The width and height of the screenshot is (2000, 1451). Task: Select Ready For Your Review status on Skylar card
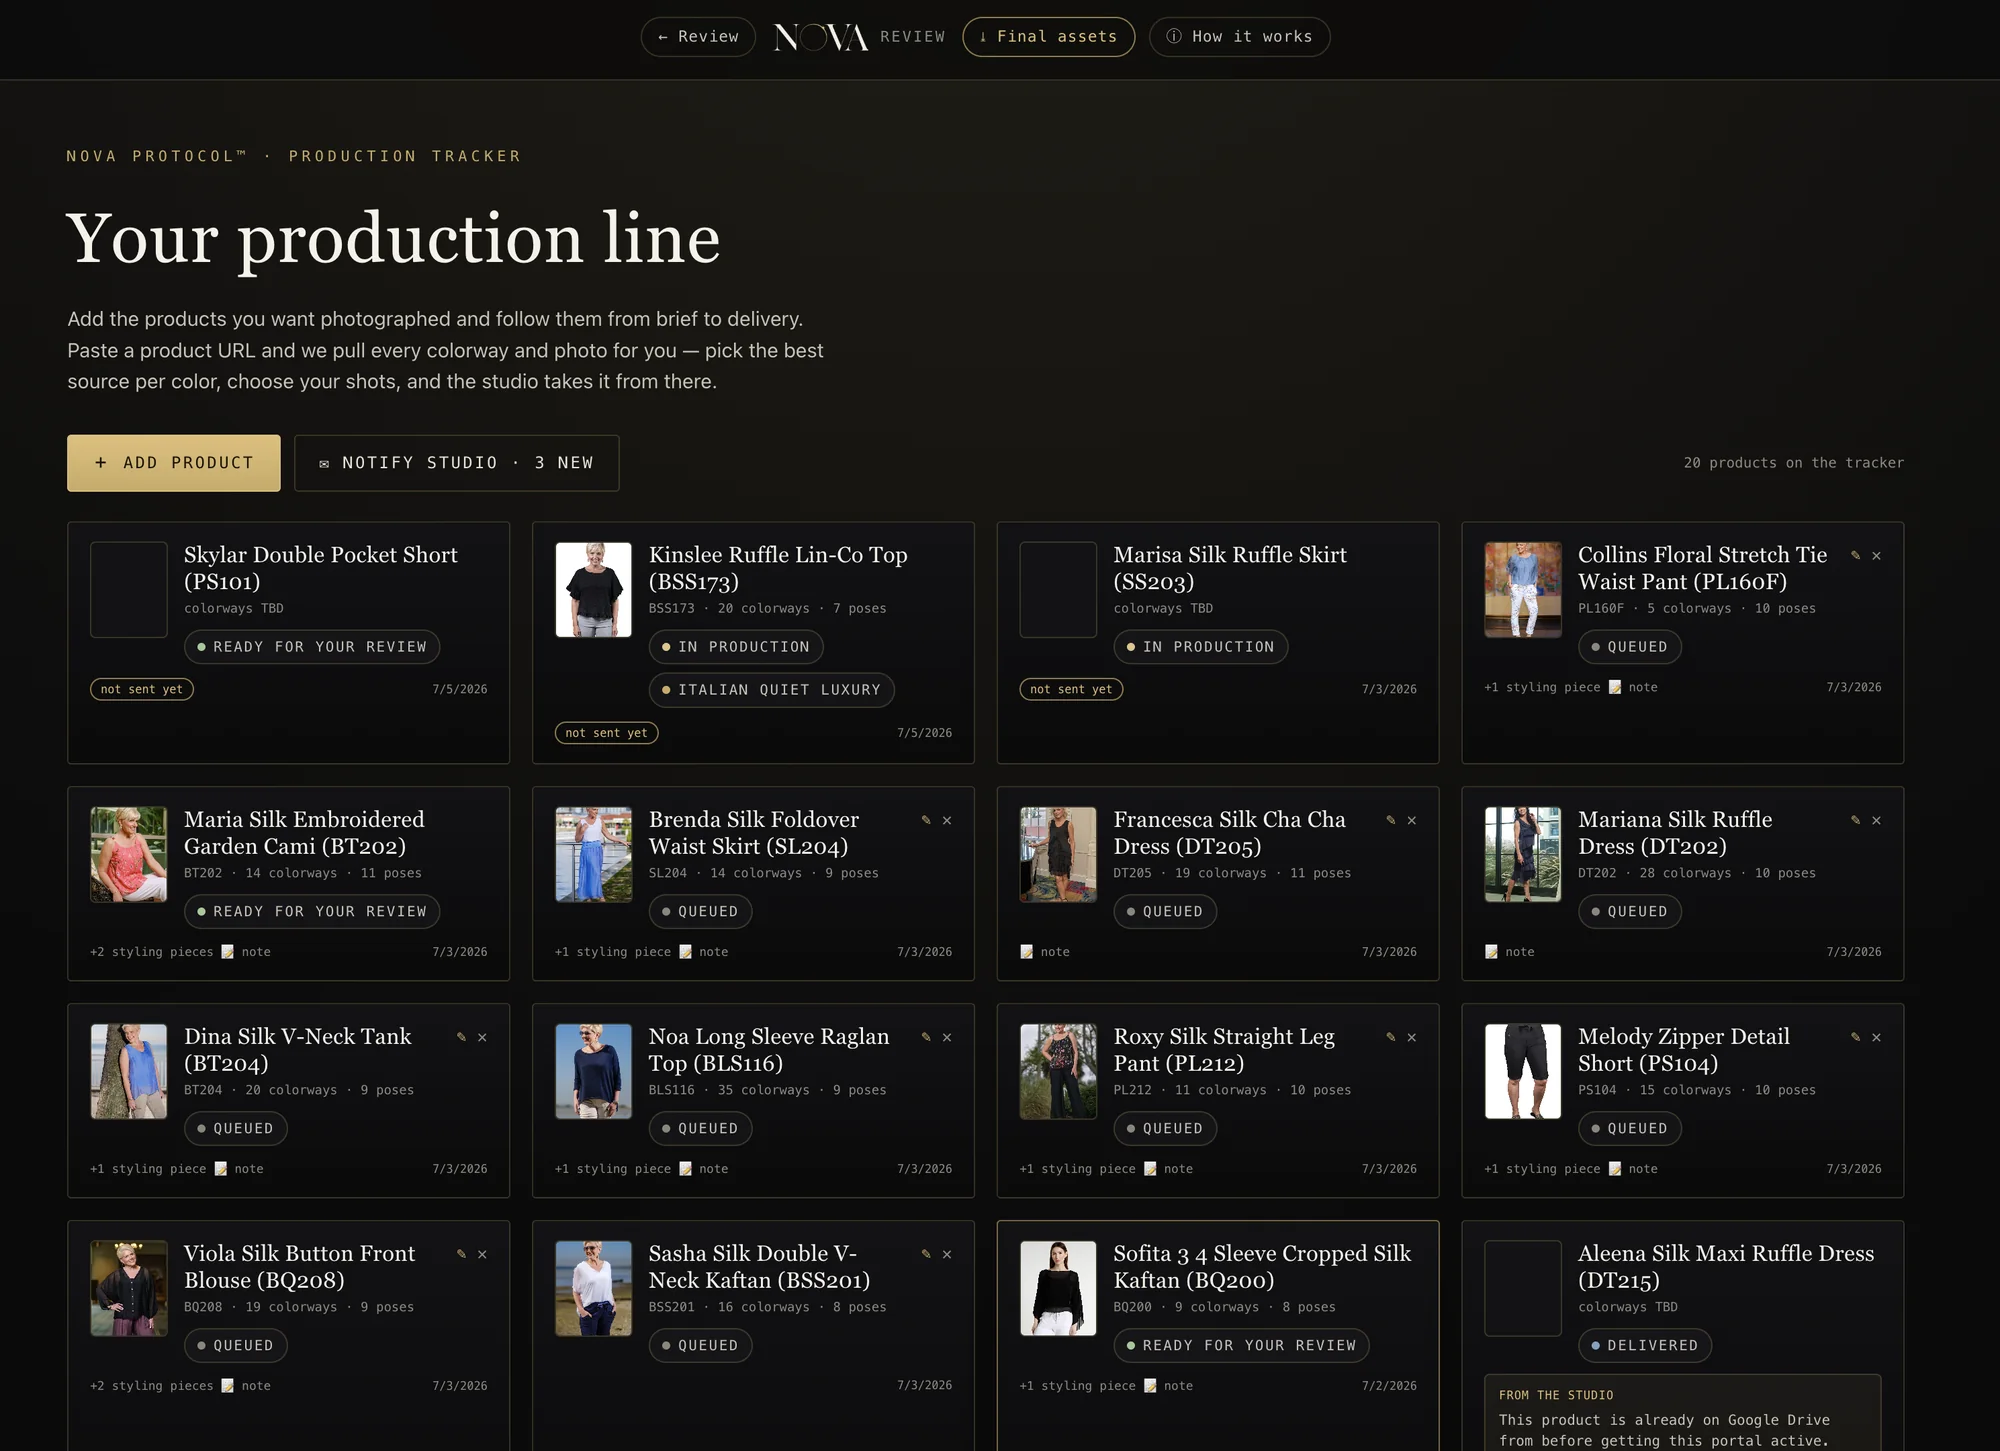pyautogui.click(x=312, y=647)
